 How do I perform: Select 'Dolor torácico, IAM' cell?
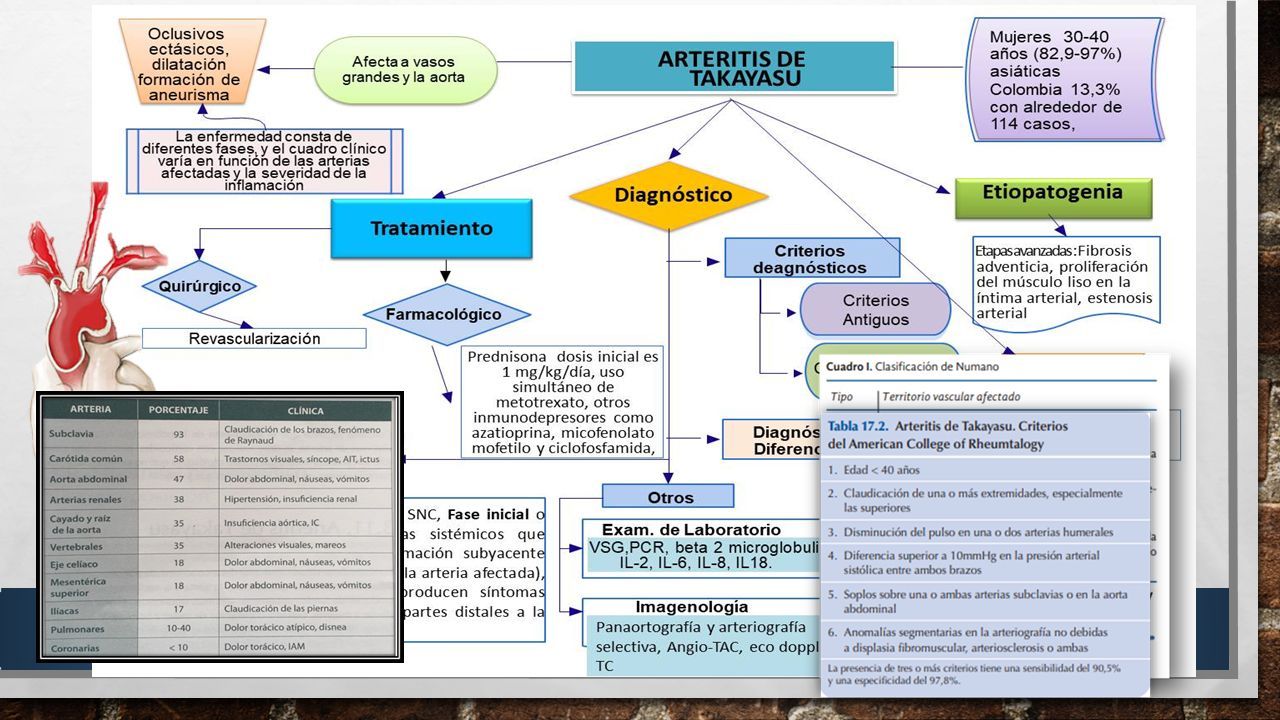click(306, 647)
